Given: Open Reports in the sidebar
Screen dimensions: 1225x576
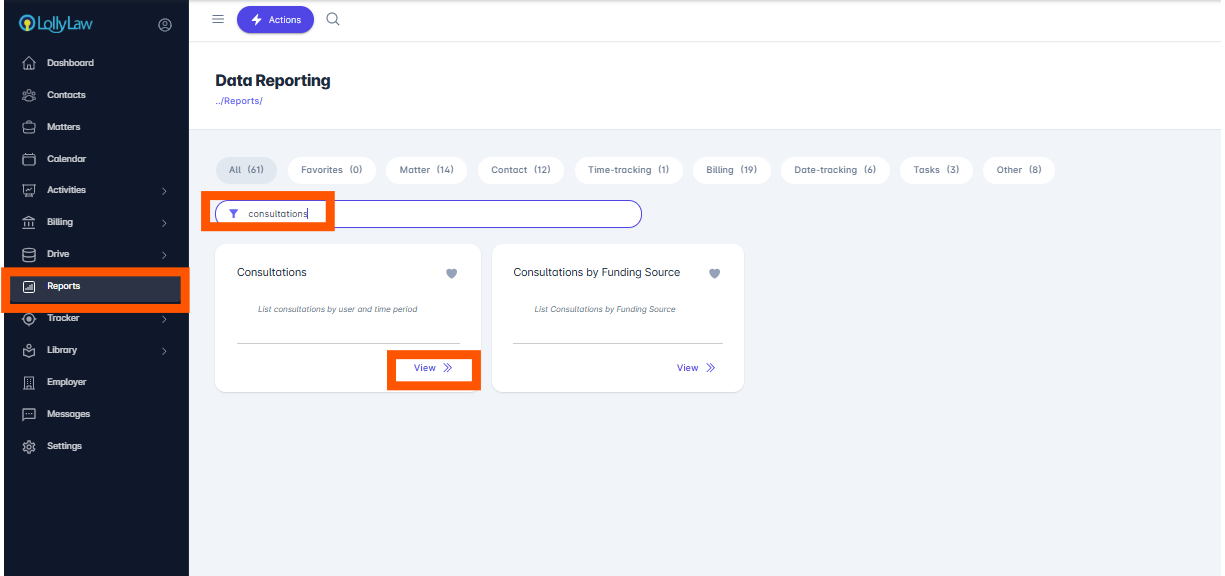Looking at the screenshot, I should (x=95, y=287).
